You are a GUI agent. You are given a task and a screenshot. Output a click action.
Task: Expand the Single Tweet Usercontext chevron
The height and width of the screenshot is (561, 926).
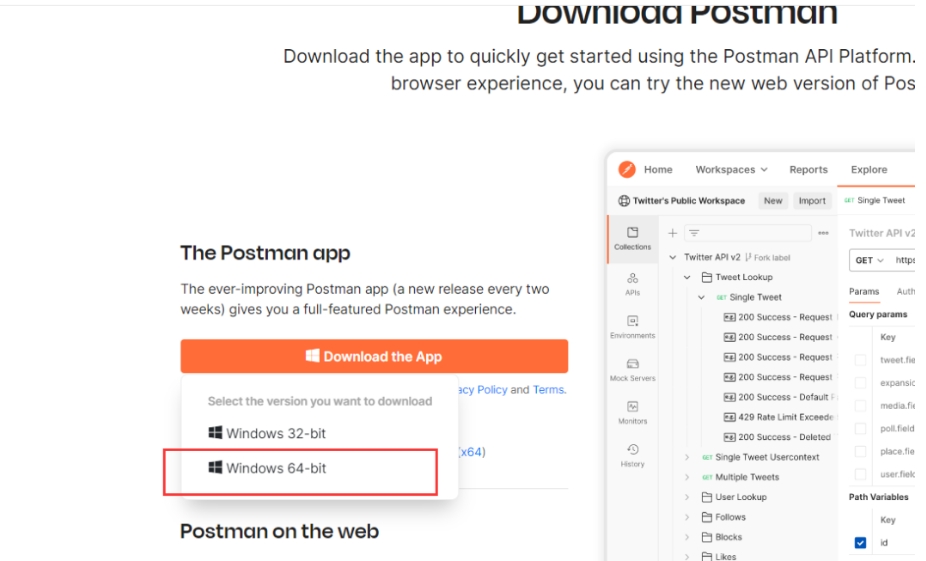point(687,457)
